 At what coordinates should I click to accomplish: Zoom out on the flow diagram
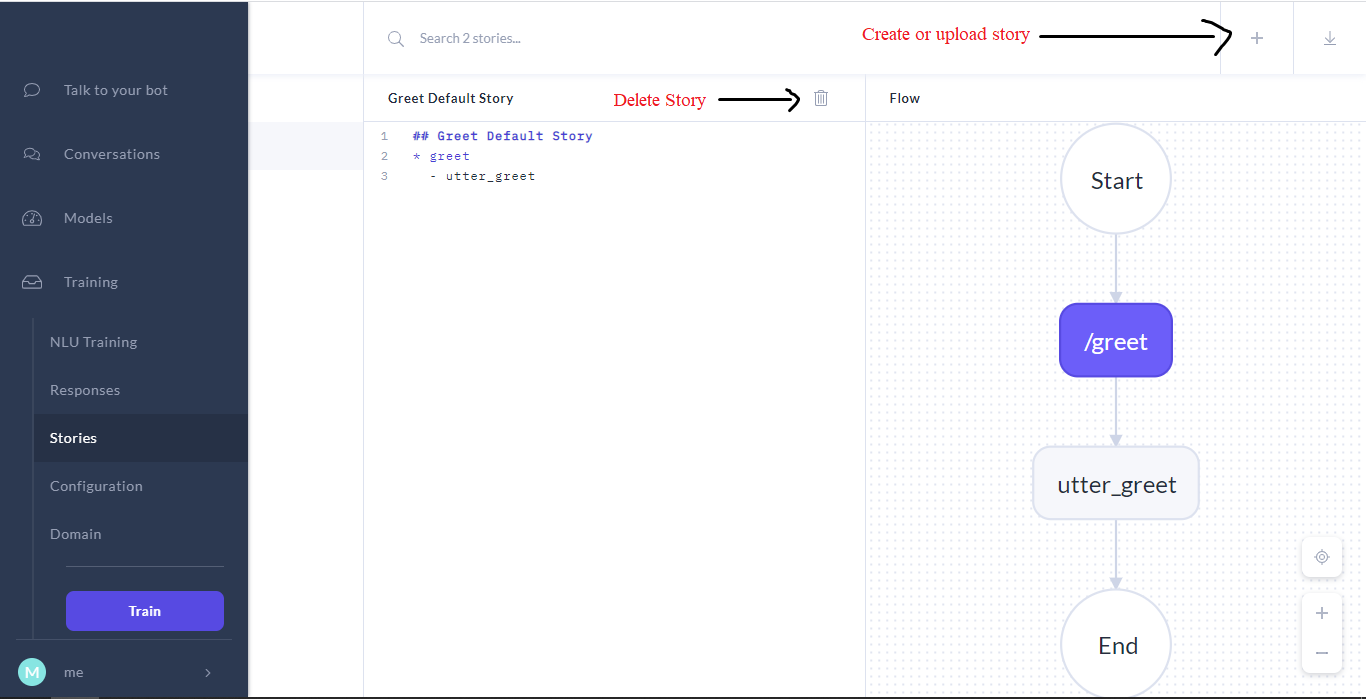1321,653
